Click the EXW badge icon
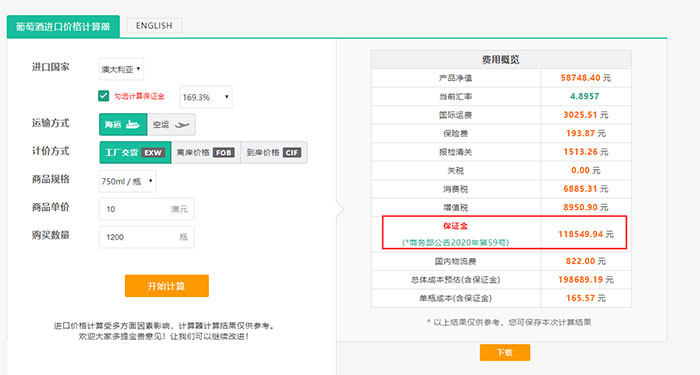This screenshot has height=375, width=700. (153, 153)
